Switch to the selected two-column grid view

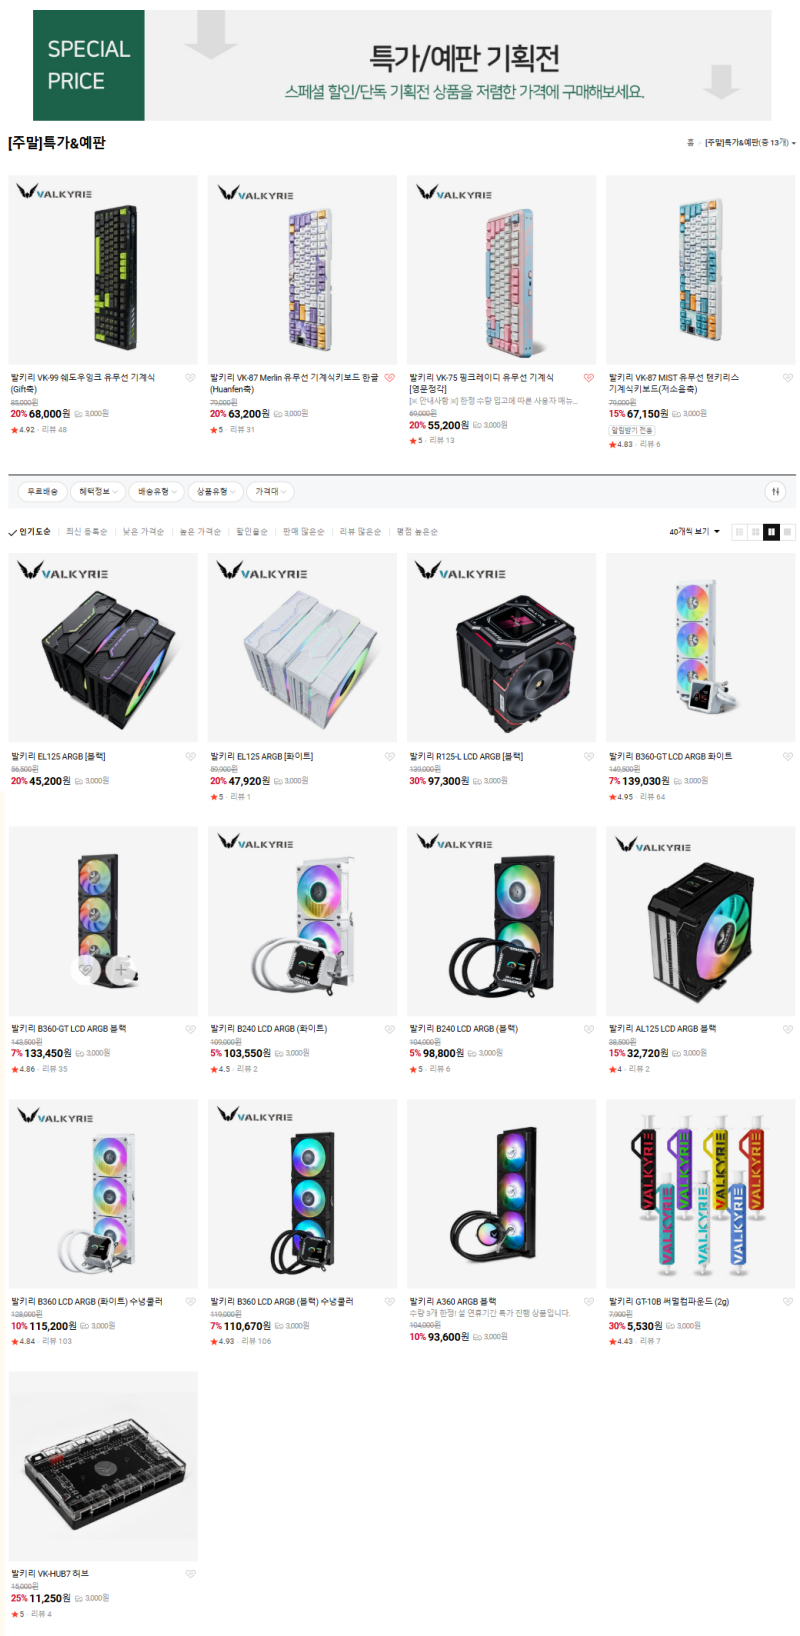click(771, 532)
